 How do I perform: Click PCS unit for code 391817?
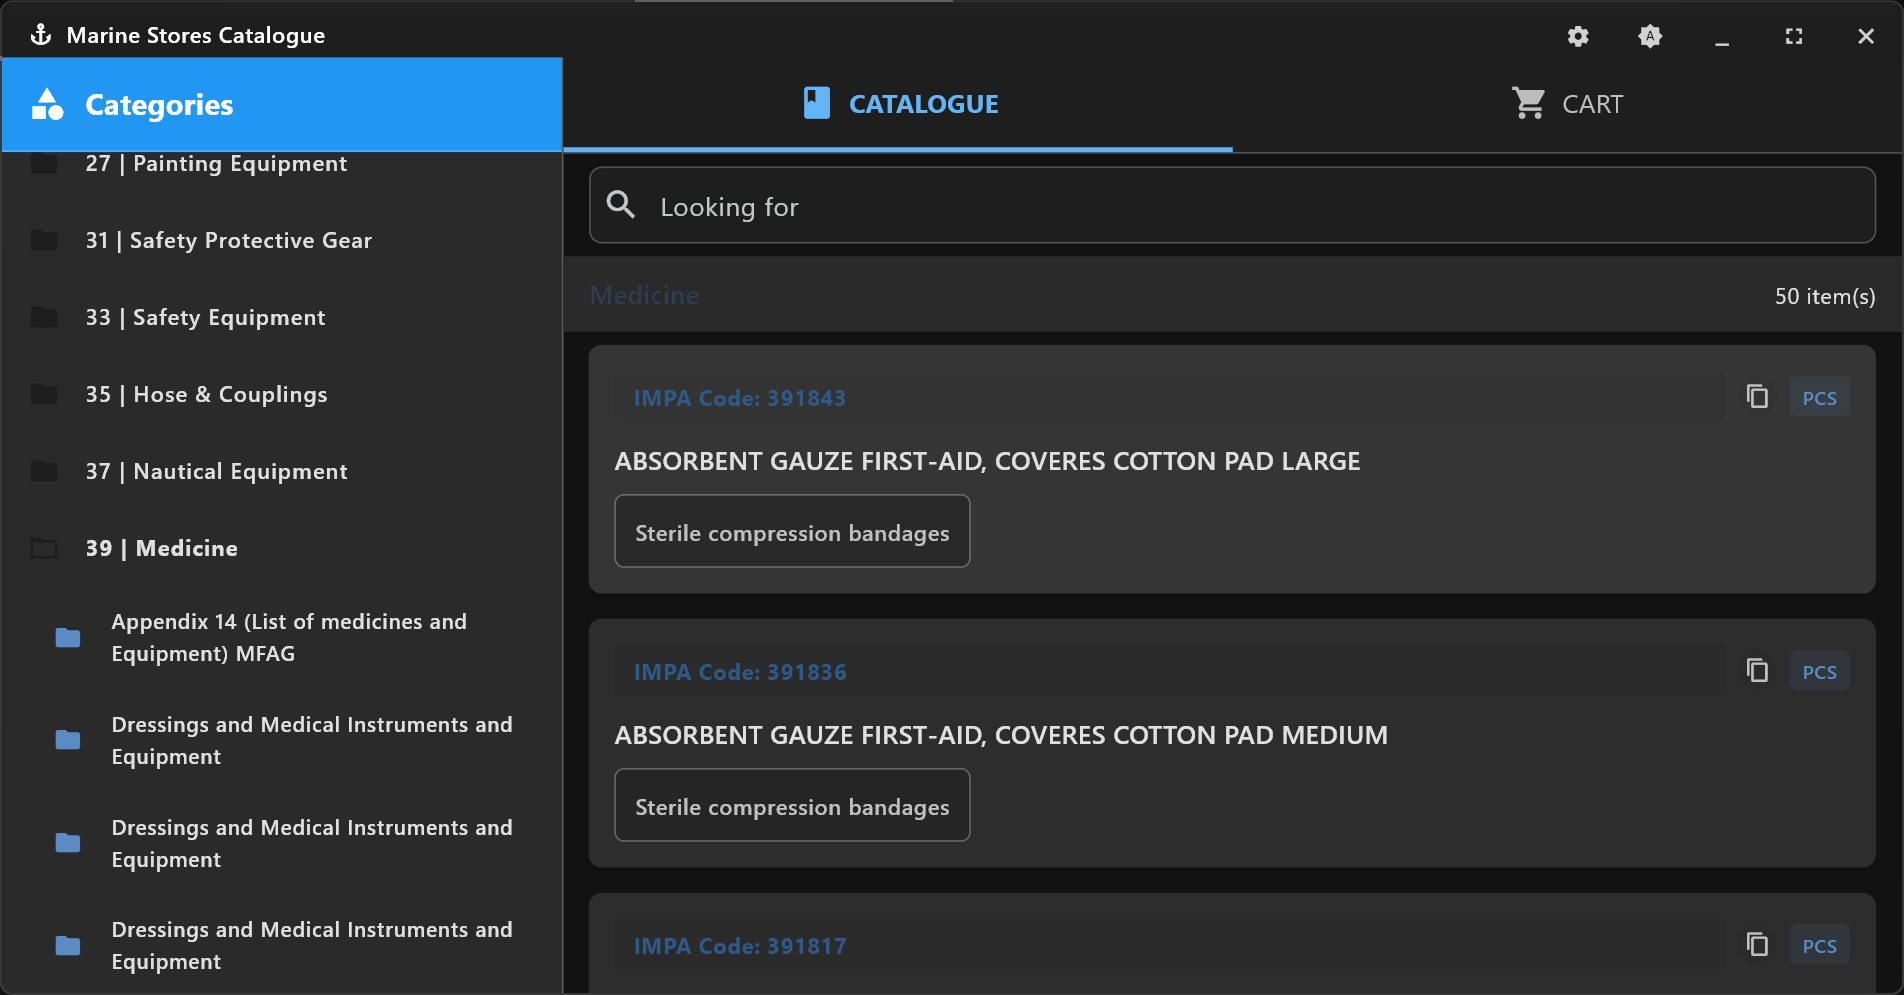[1819, 945]
